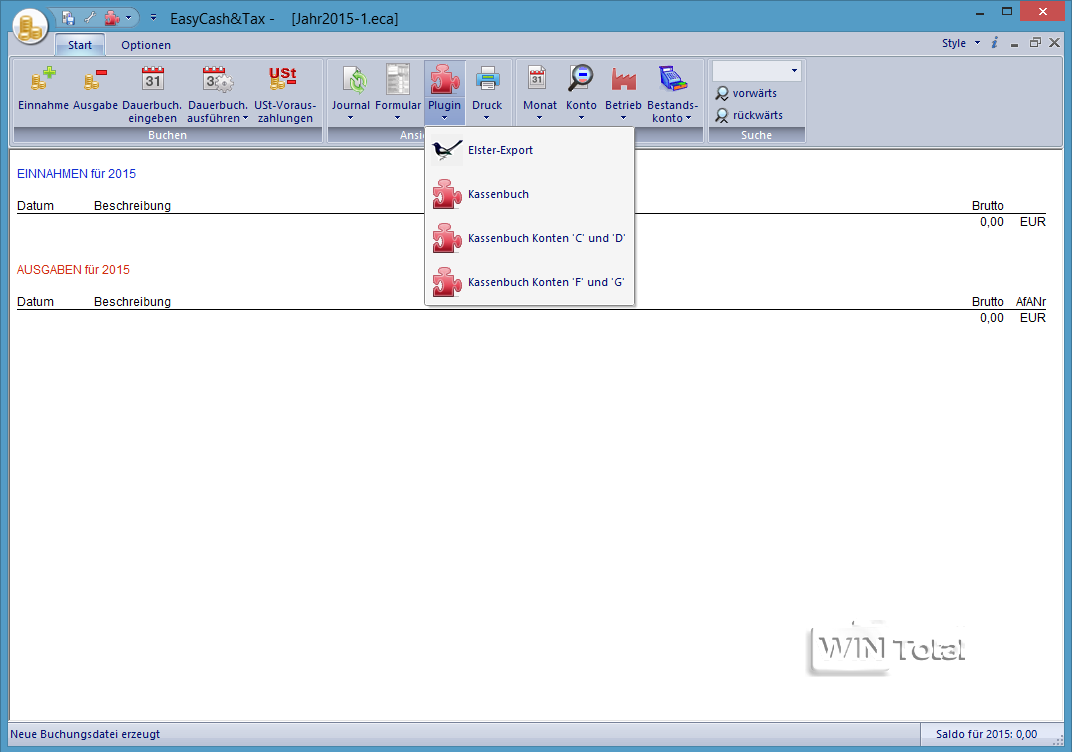Click puzzle icon for Kassenbuch Konten 'C' und 'D'
This screenshot has height=752, width=1072.
click(447, 238)
